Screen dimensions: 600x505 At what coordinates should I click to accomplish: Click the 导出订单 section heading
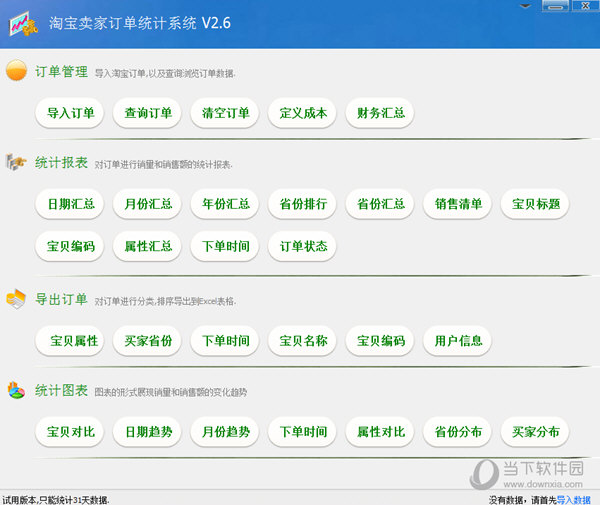point(62,299)
